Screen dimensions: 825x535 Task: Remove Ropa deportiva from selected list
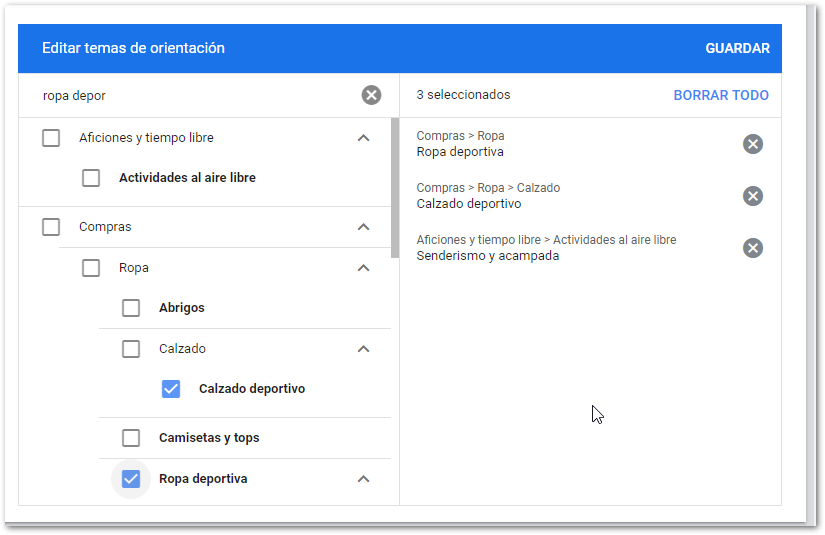tap(753, 144)
